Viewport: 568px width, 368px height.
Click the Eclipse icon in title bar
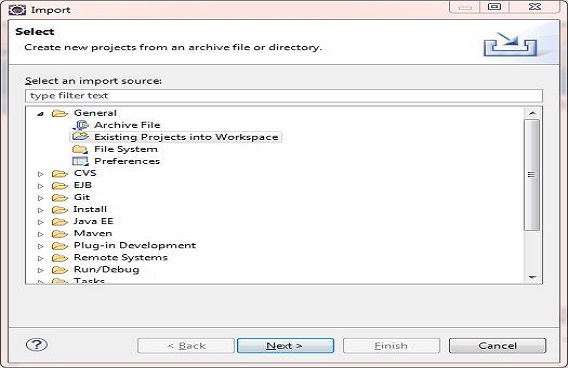[x=17, y=9]
